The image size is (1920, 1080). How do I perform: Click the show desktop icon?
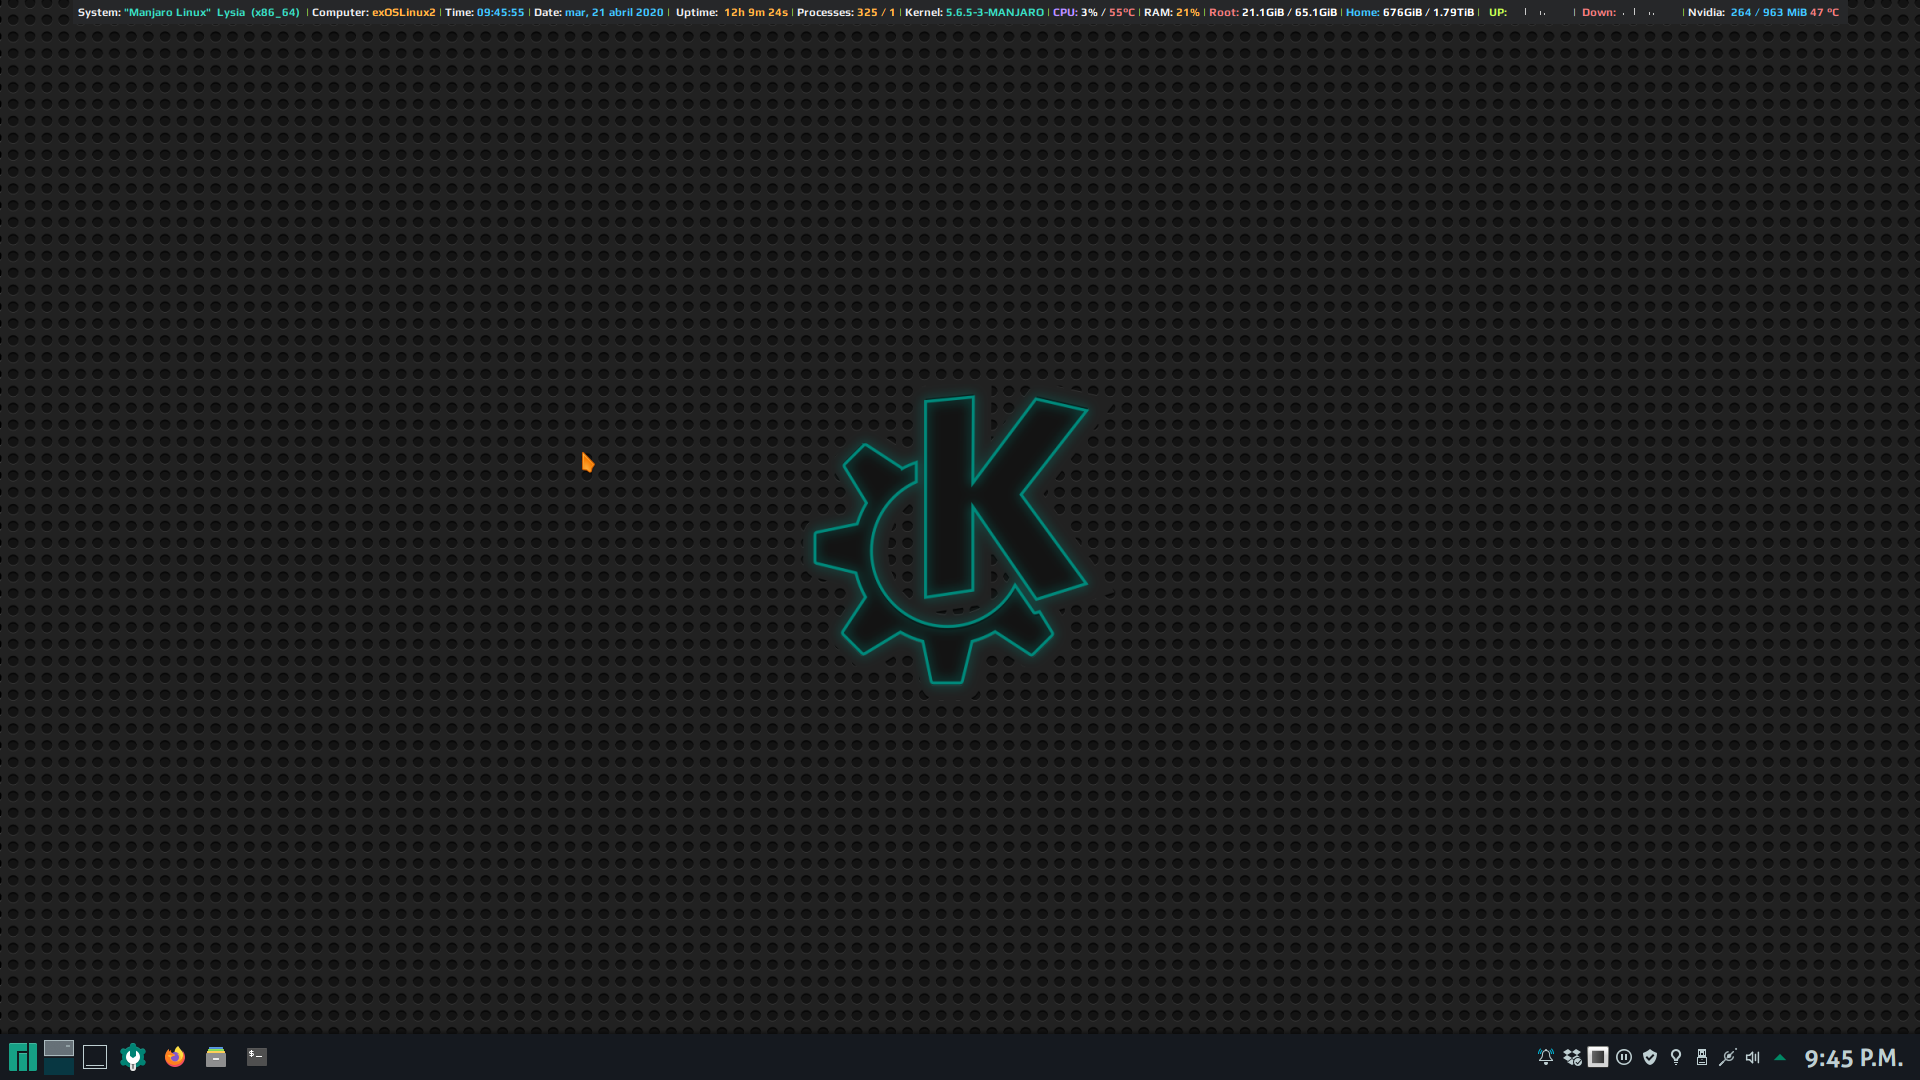coord(95,1057)
